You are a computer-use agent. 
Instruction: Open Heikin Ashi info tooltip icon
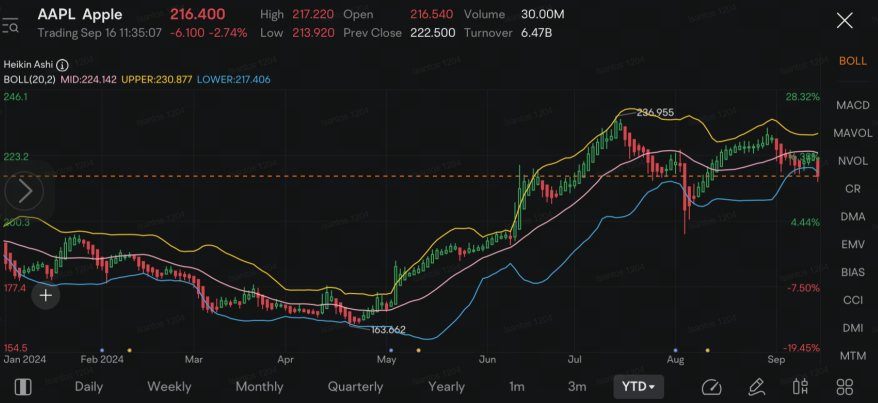[62, 65]
